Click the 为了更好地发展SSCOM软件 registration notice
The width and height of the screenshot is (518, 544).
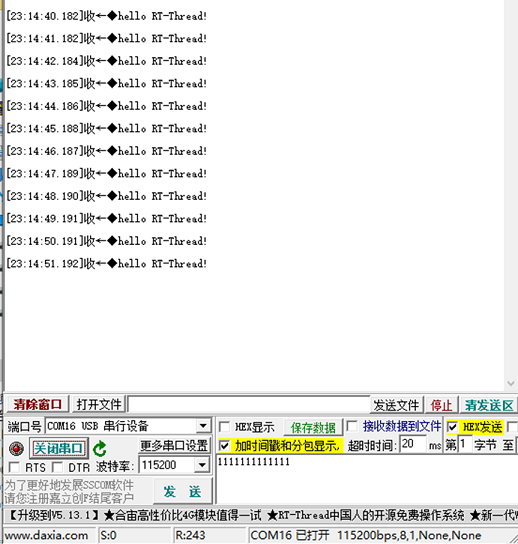[x=69, y=485]
